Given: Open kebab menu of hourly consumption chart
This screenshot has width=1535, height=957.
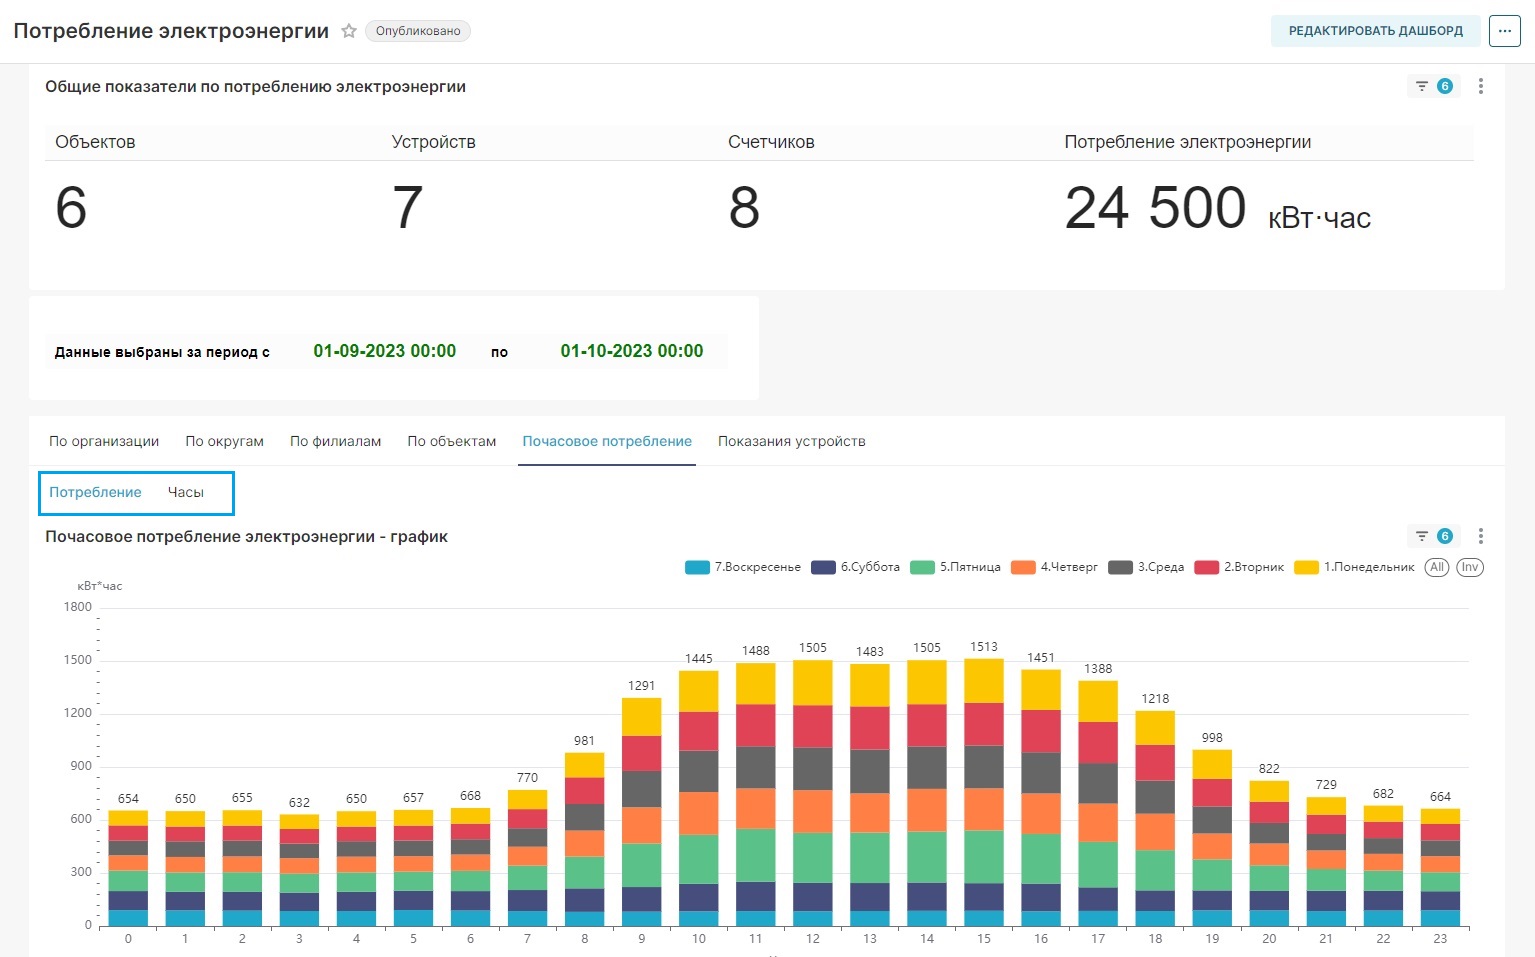Looking at the screenshot, I should click(x=1481, y=536).
